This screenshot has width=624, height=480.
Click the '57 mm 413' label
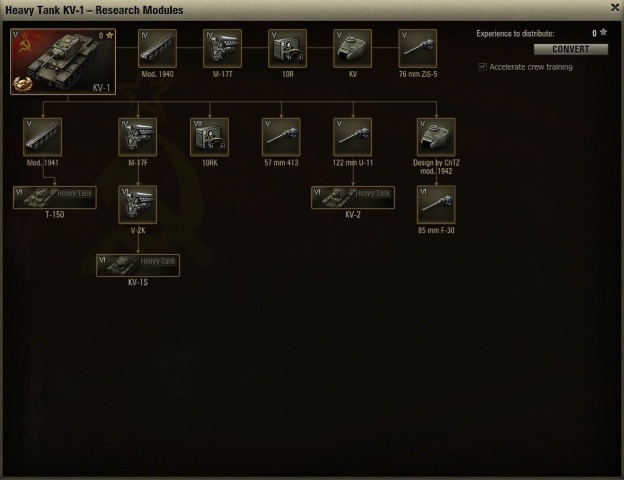tap(281, 162)
